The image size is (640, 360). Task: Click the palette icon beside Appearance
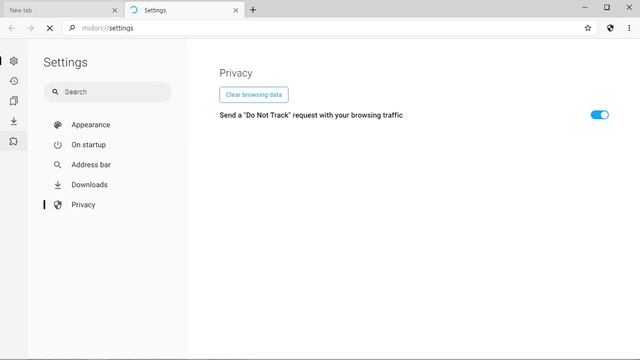tap(58, 125)
